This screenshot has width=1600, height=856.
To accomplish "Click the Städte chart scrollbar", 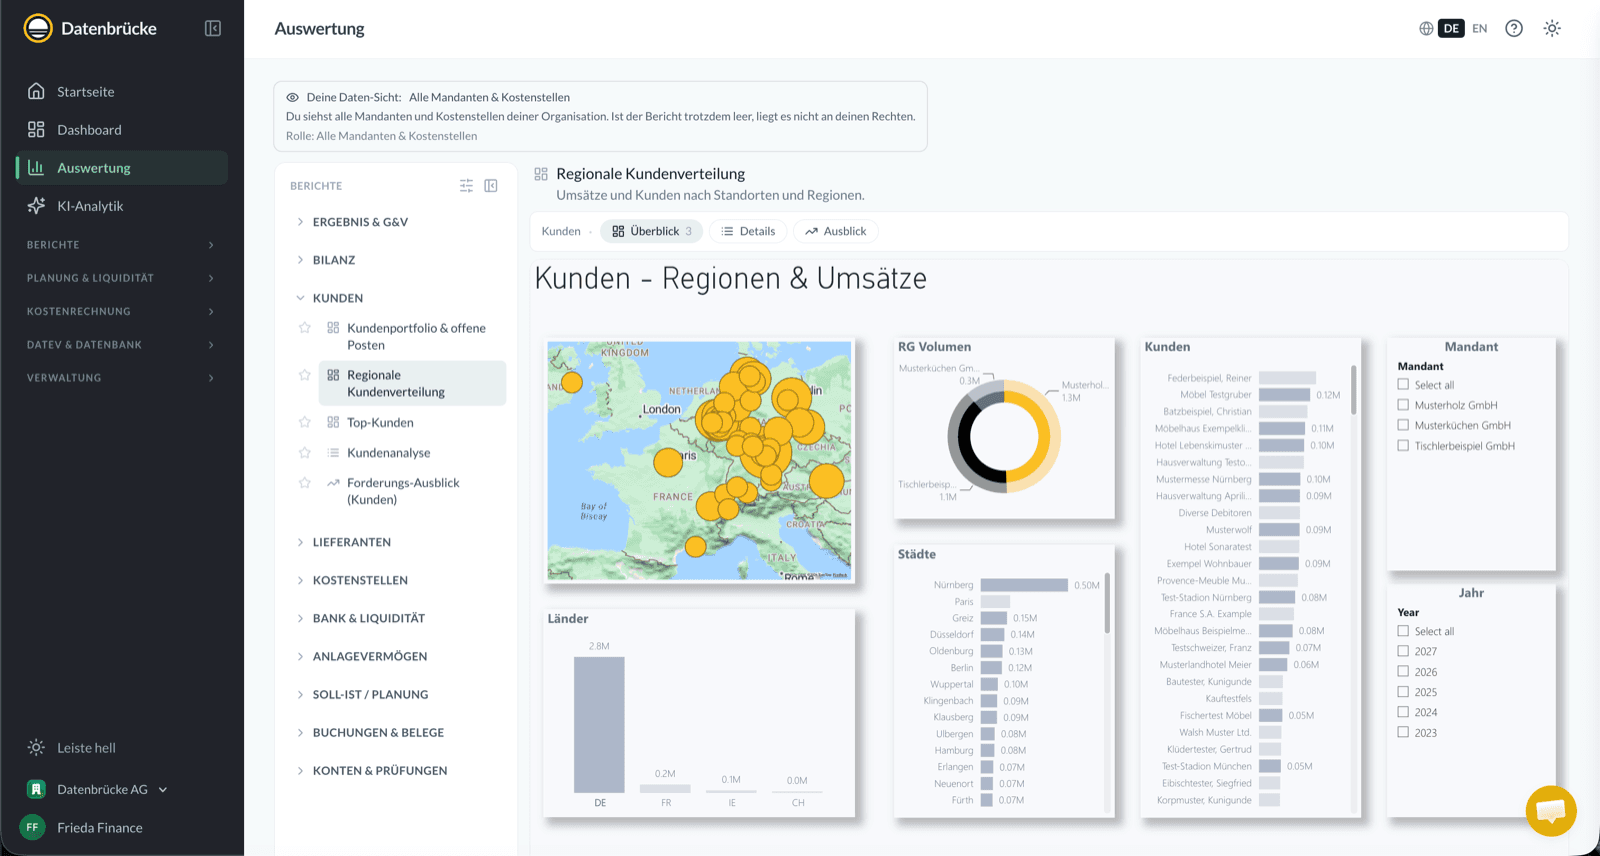I will tap(1107, 603).
